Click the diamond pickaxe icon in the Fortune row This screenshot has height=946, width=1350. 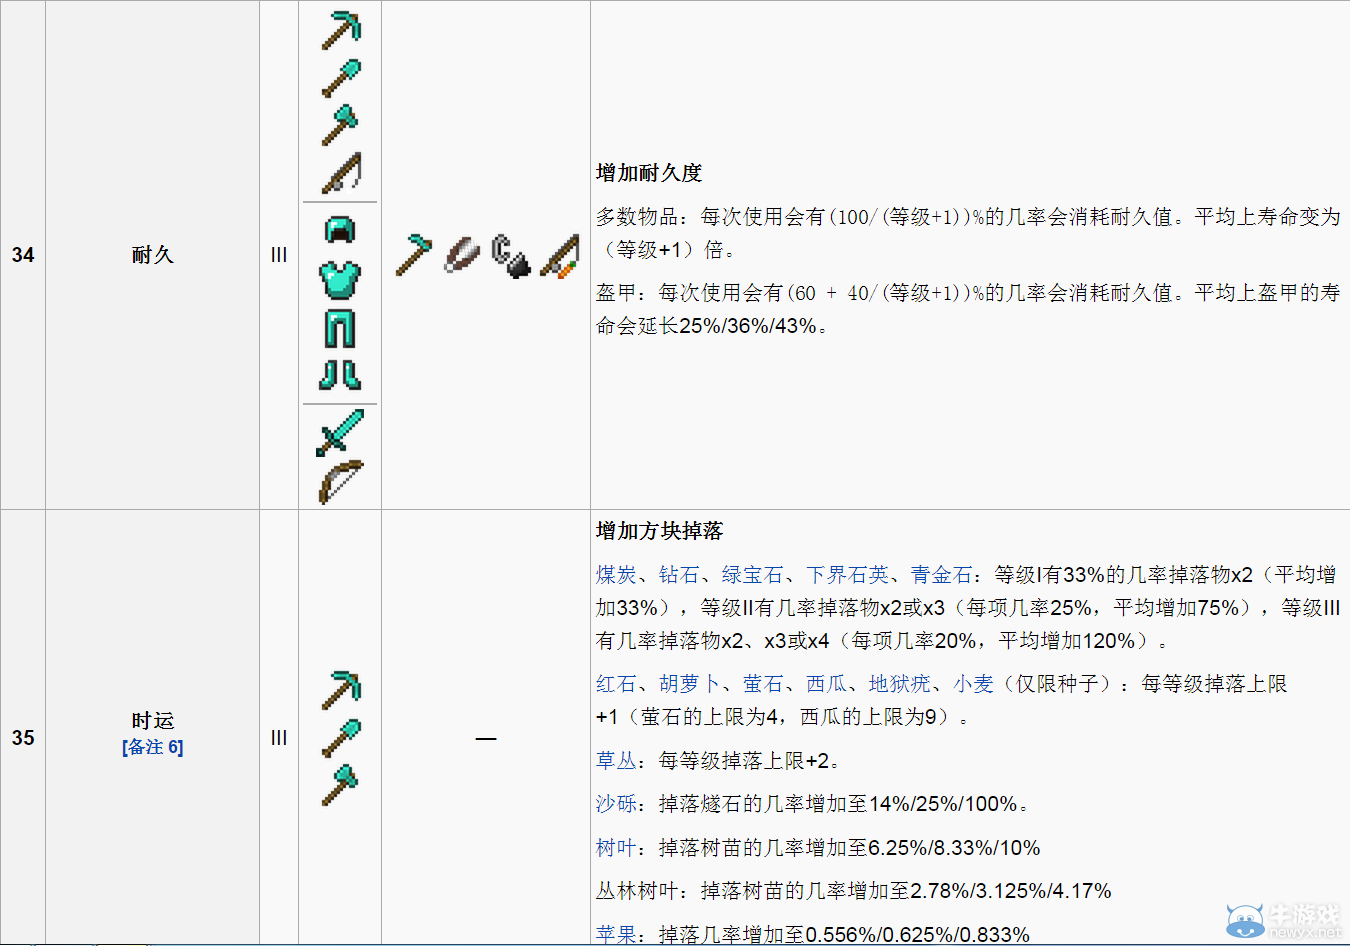point(340,690)
